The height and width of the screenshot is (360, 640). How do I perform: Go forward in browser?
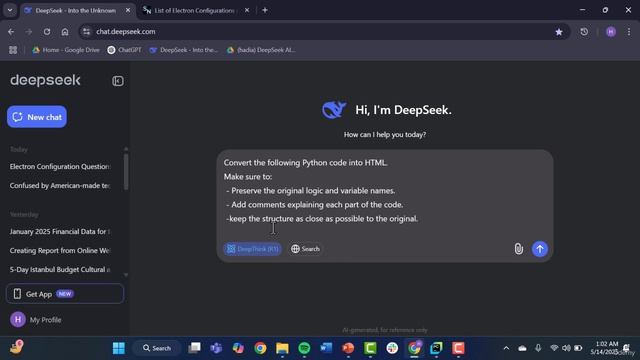tap(29, 31)
